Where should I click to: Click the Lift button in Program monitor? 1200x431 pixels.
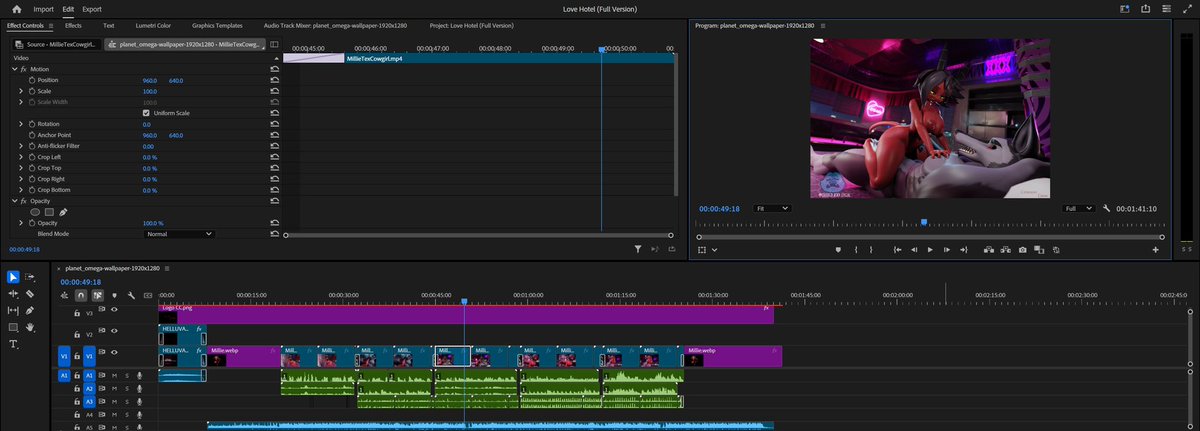click(x=988, y=249)
